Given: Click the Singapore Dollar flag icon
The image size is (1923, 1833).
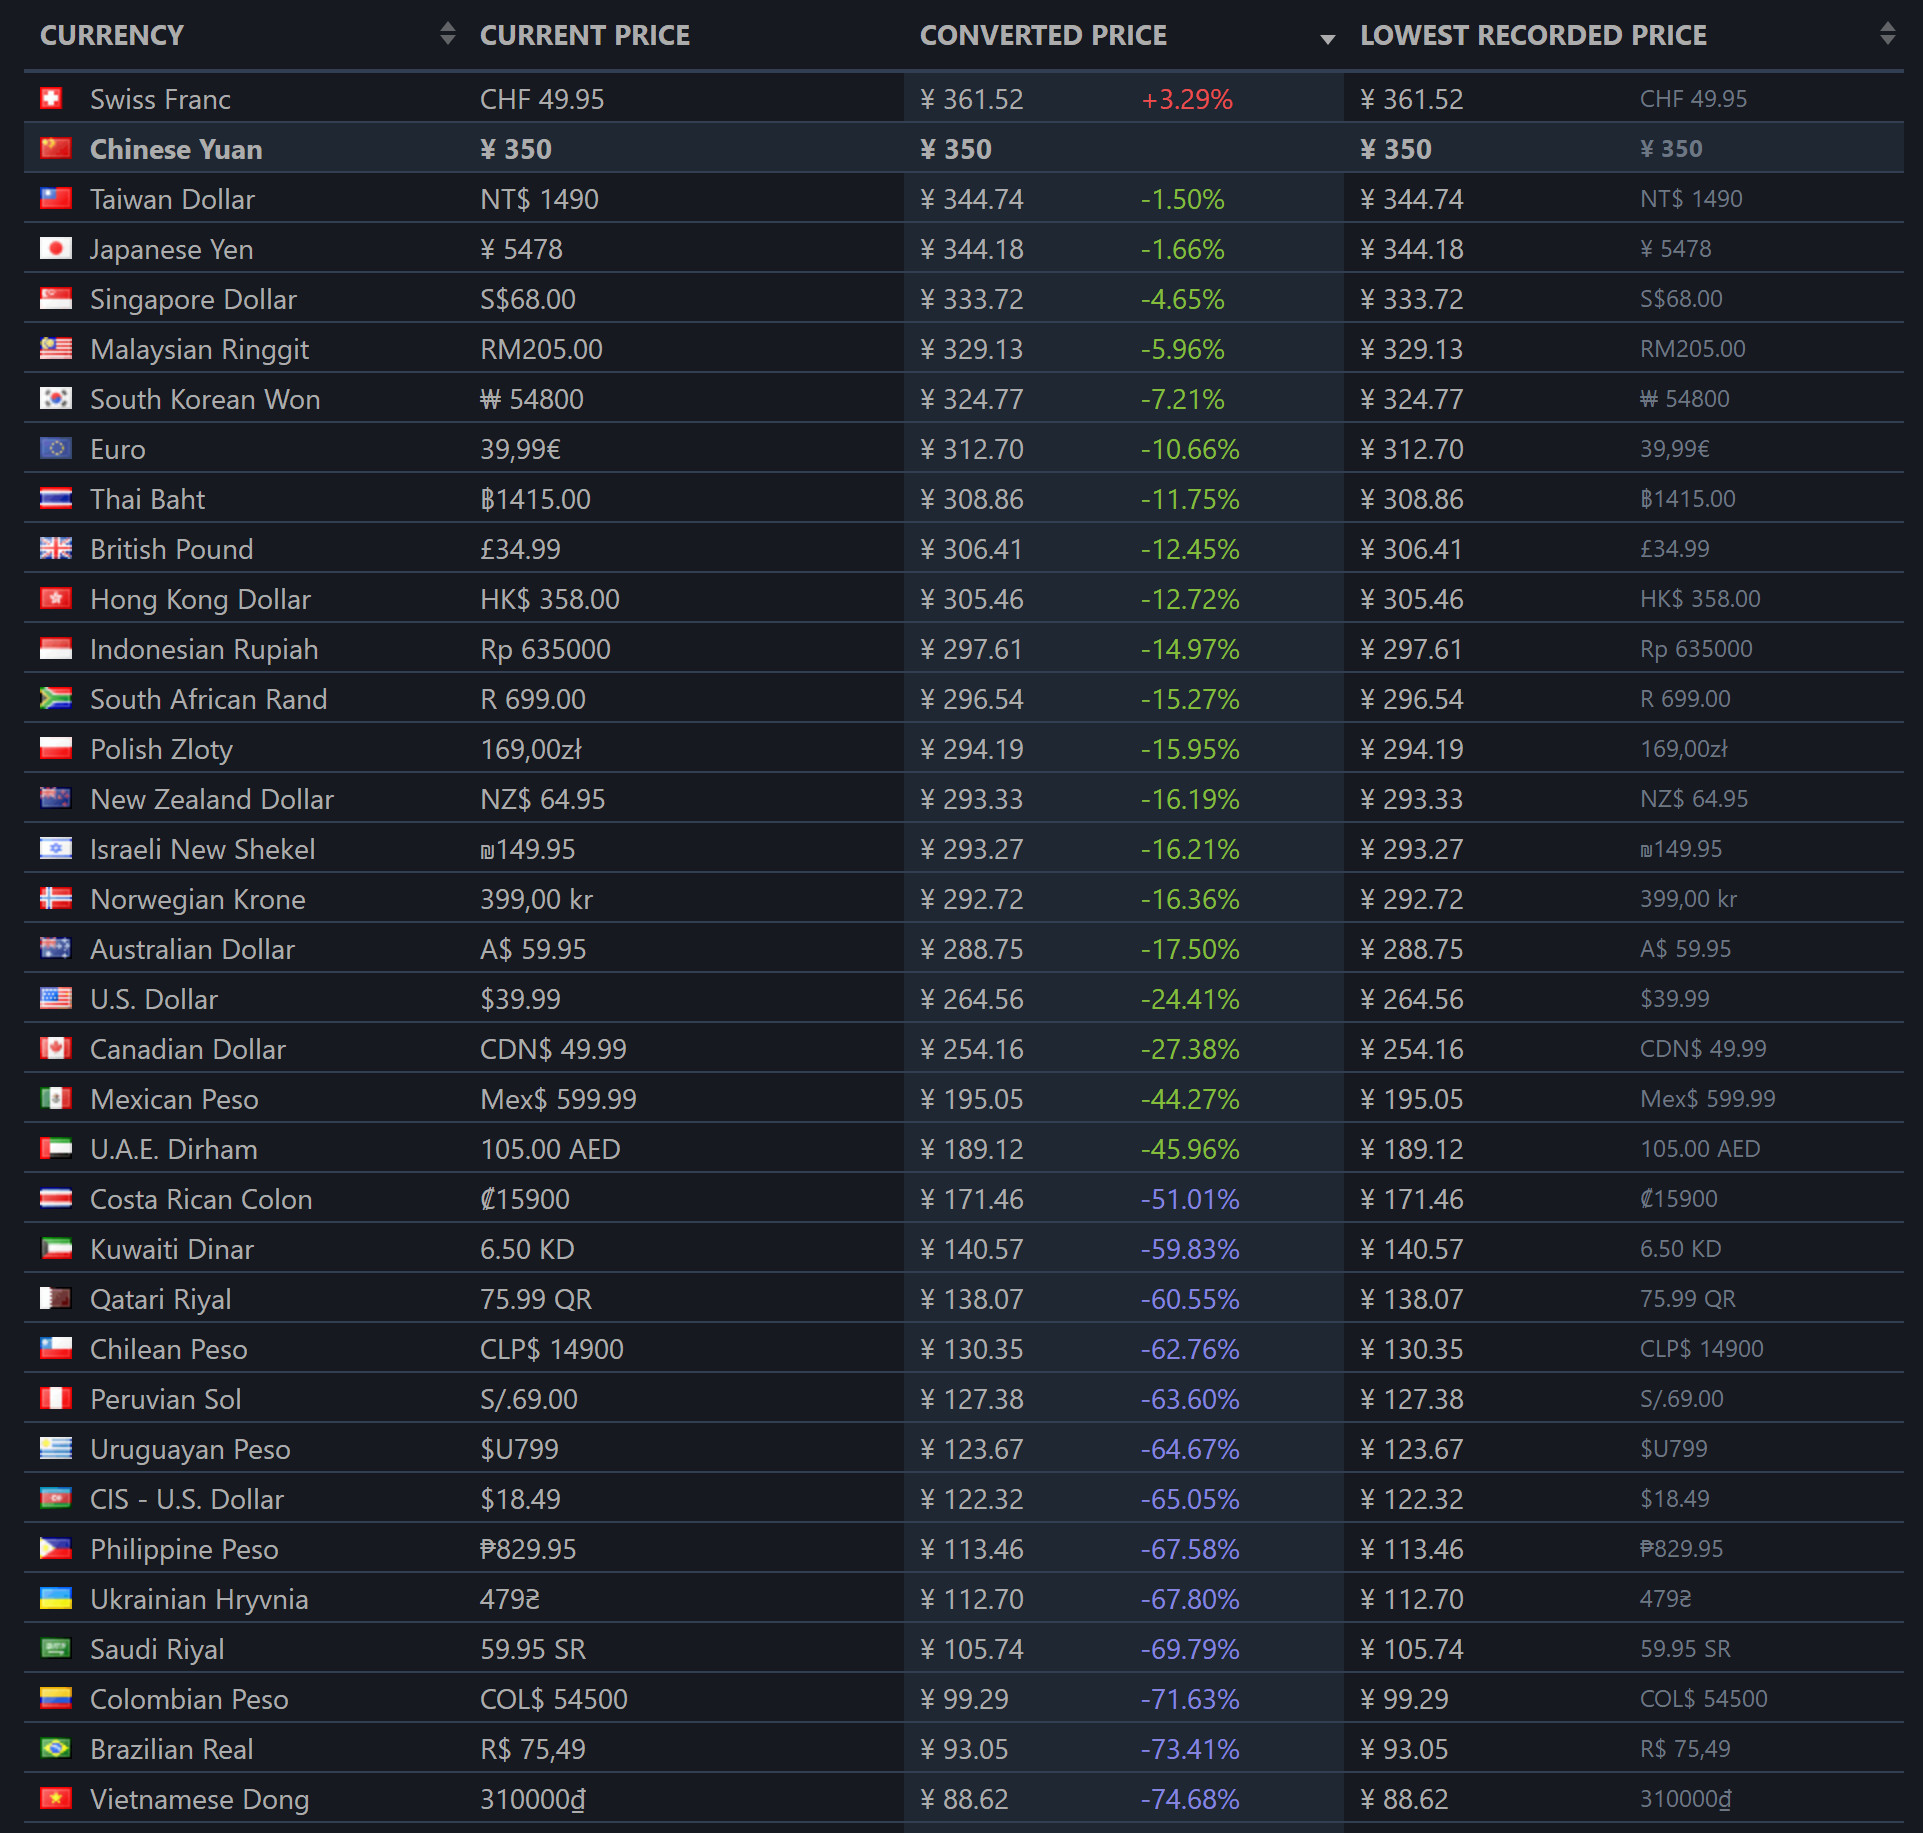Looking at the screenshot, I should tap(55, 298).
